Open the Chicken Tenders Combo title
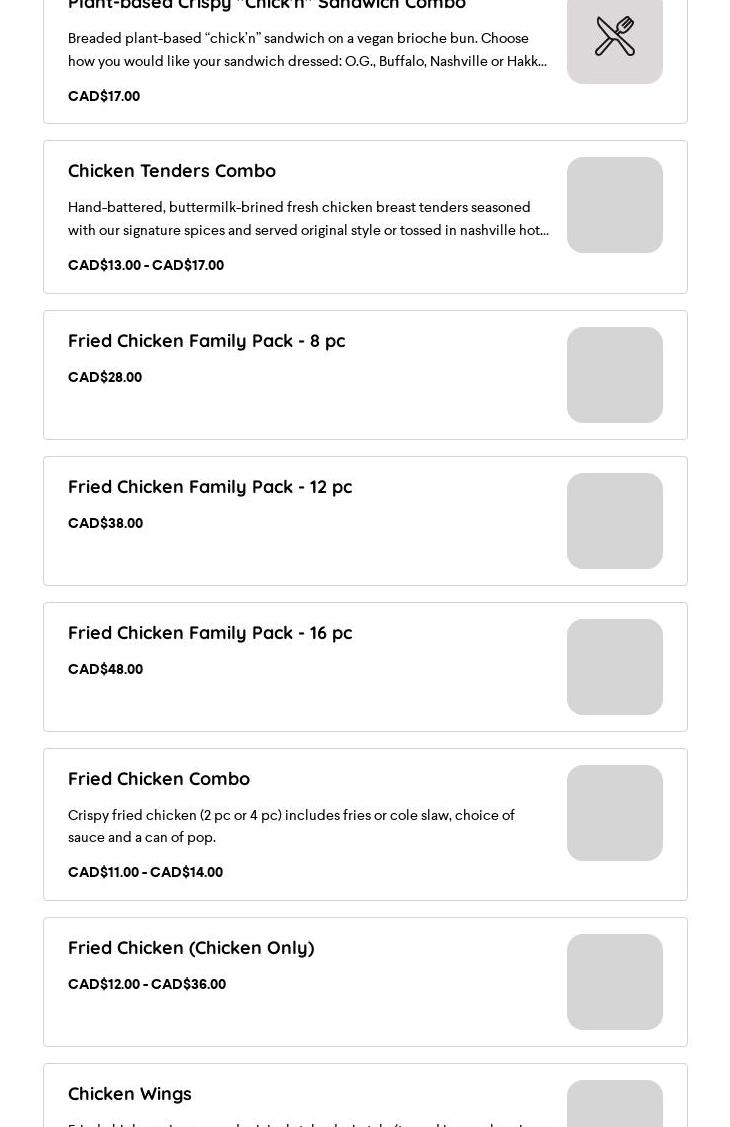This screenshot has width=730, height=1127. point(172,171)
